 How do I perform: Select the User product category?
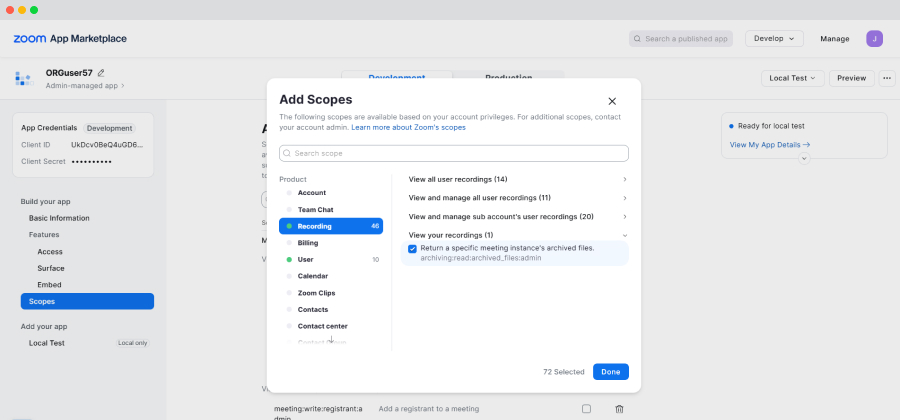click(331, 259)
